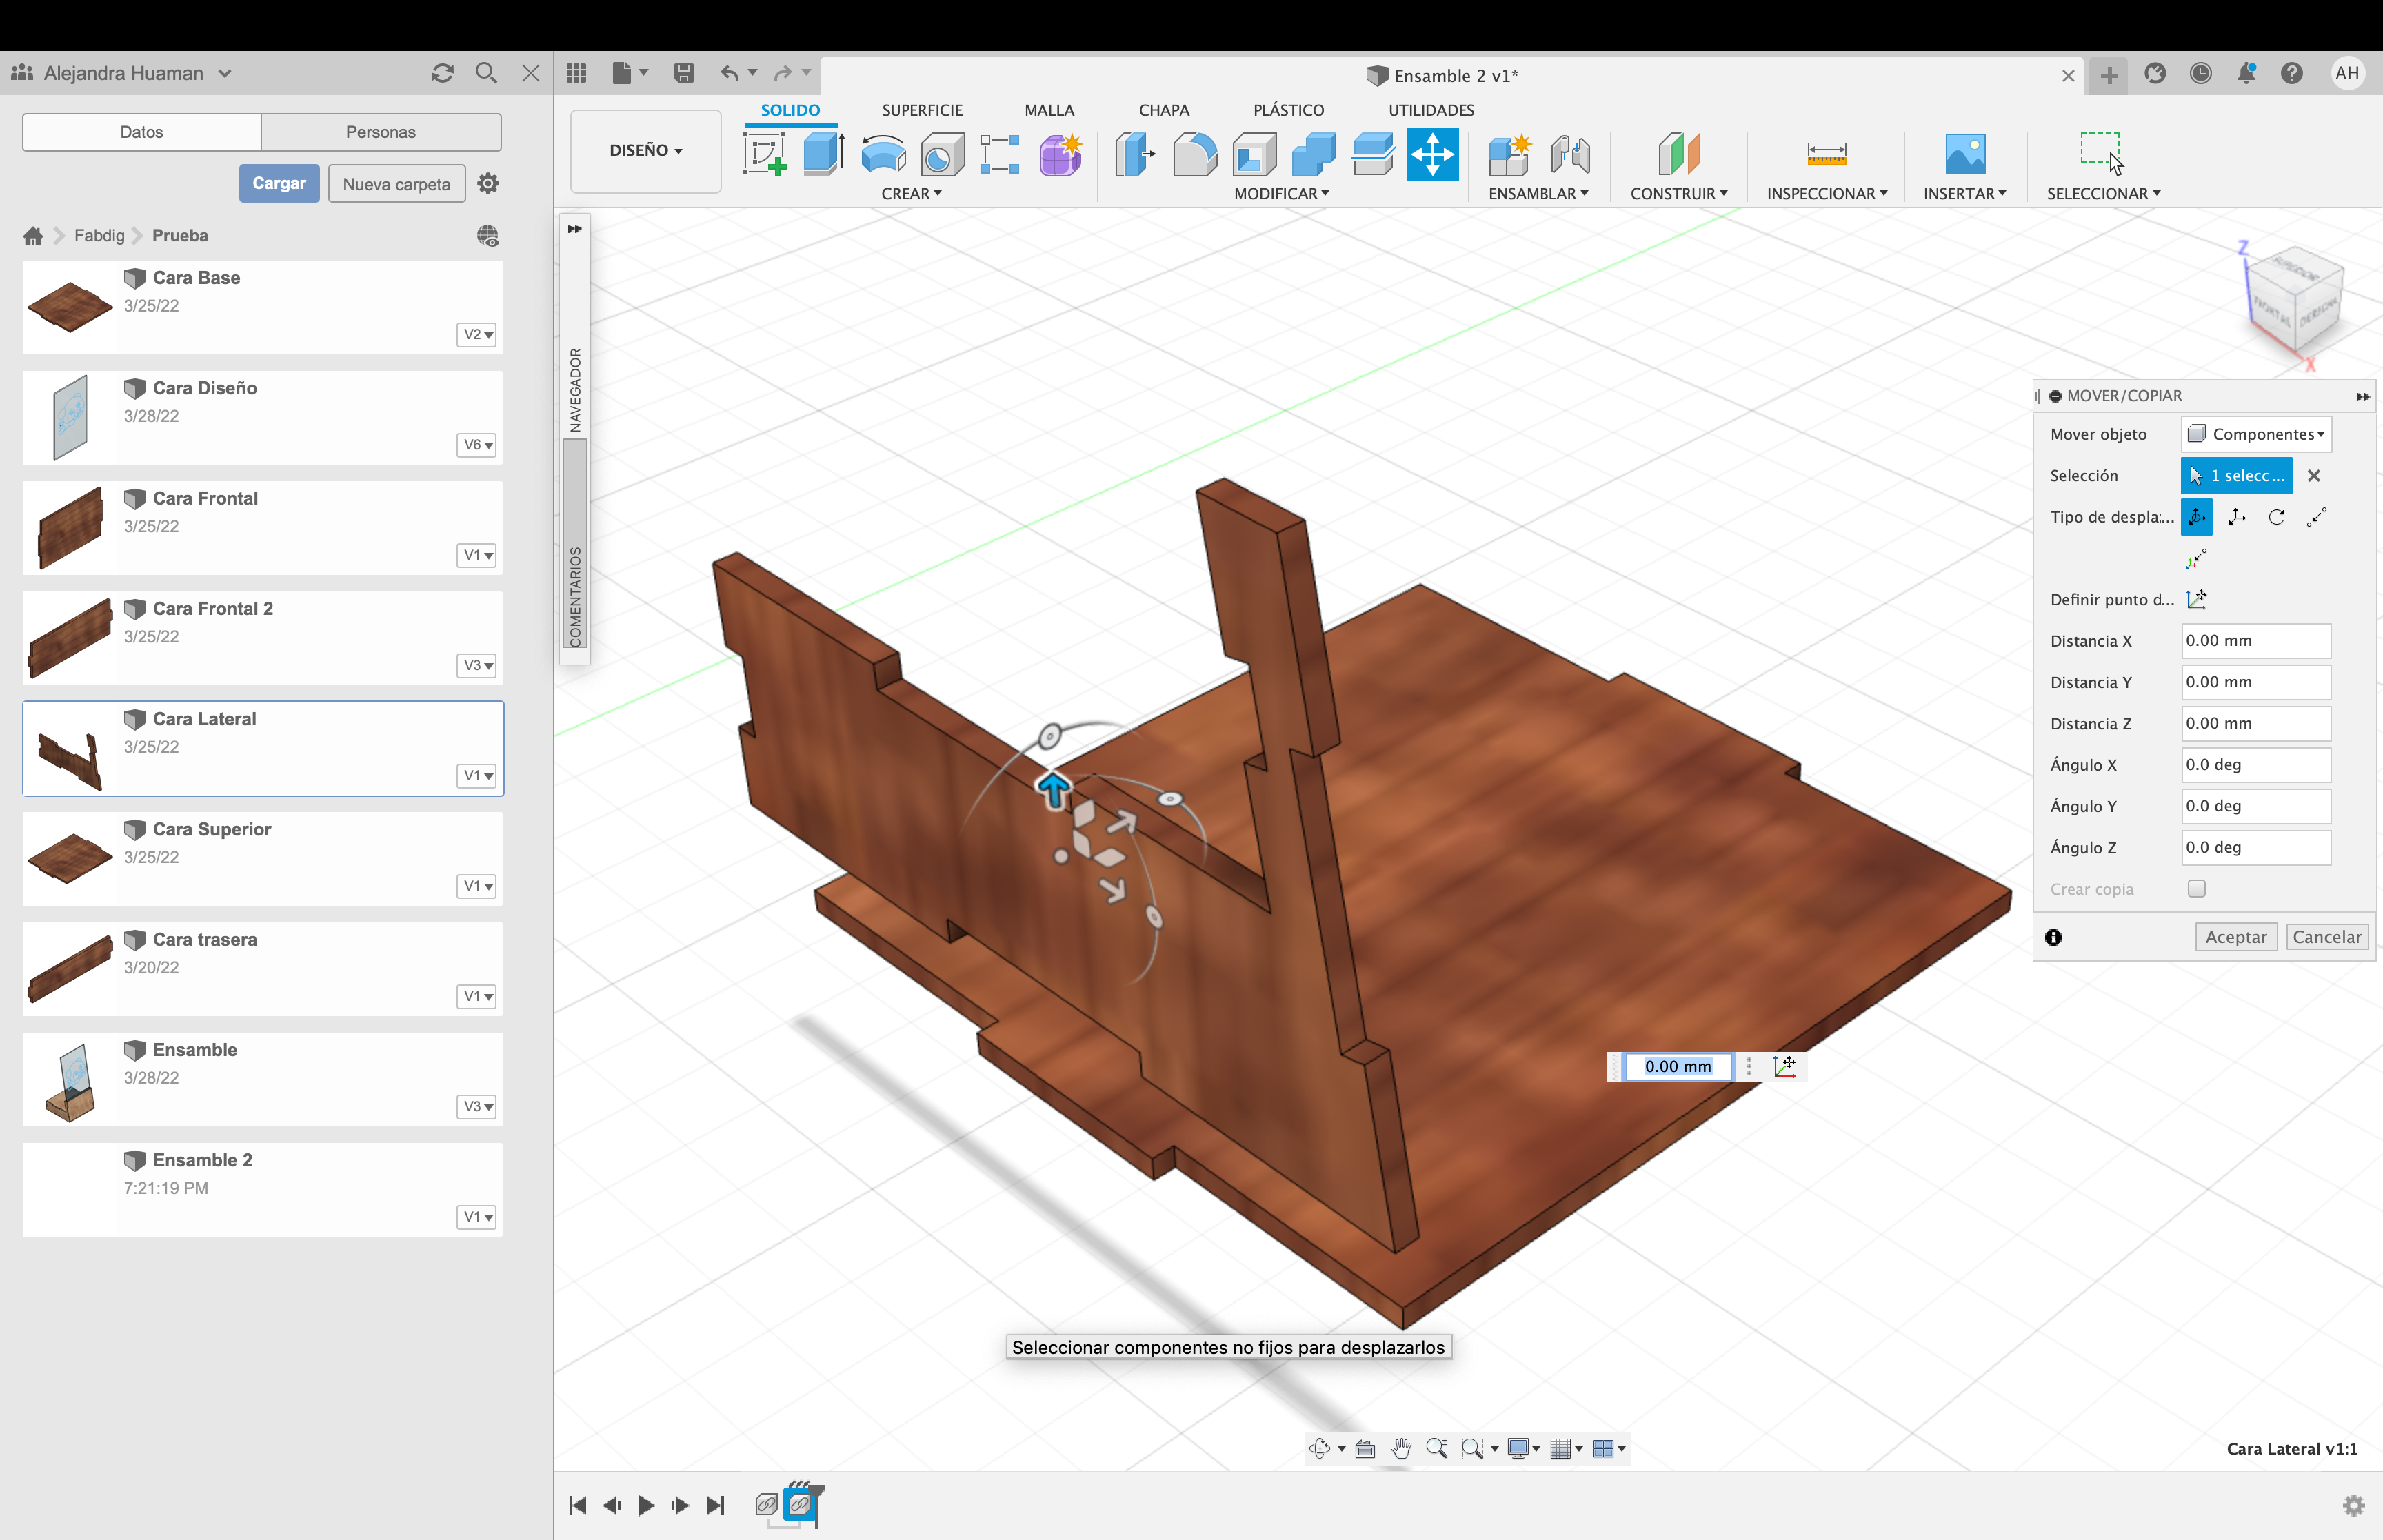Image resolution: width=2383 pixels, height=1540 pixels.
Task: Select point to point displacement type
Action: click(x=2317, y=517)
